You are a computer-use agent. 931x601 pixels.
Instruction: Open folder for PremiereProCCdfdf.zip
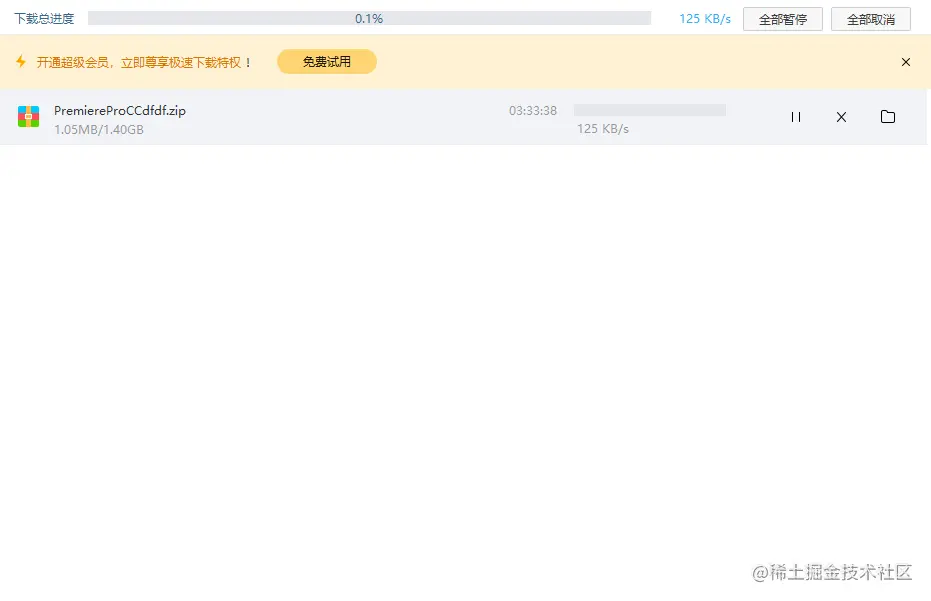click(x=888, y=116)
